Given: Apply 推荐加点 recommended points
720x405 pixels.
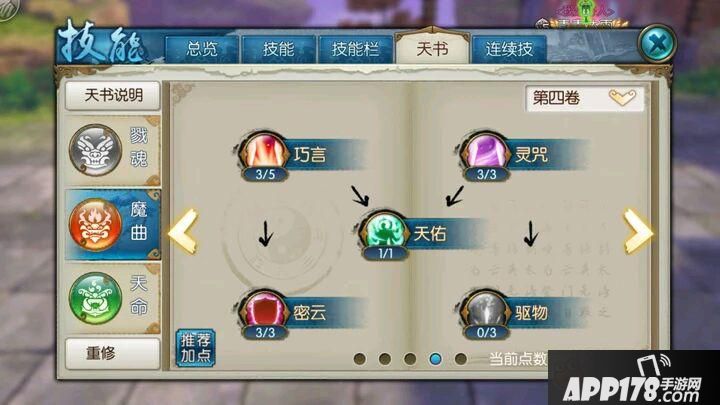Looking at the screenshot, I should 196,348.
